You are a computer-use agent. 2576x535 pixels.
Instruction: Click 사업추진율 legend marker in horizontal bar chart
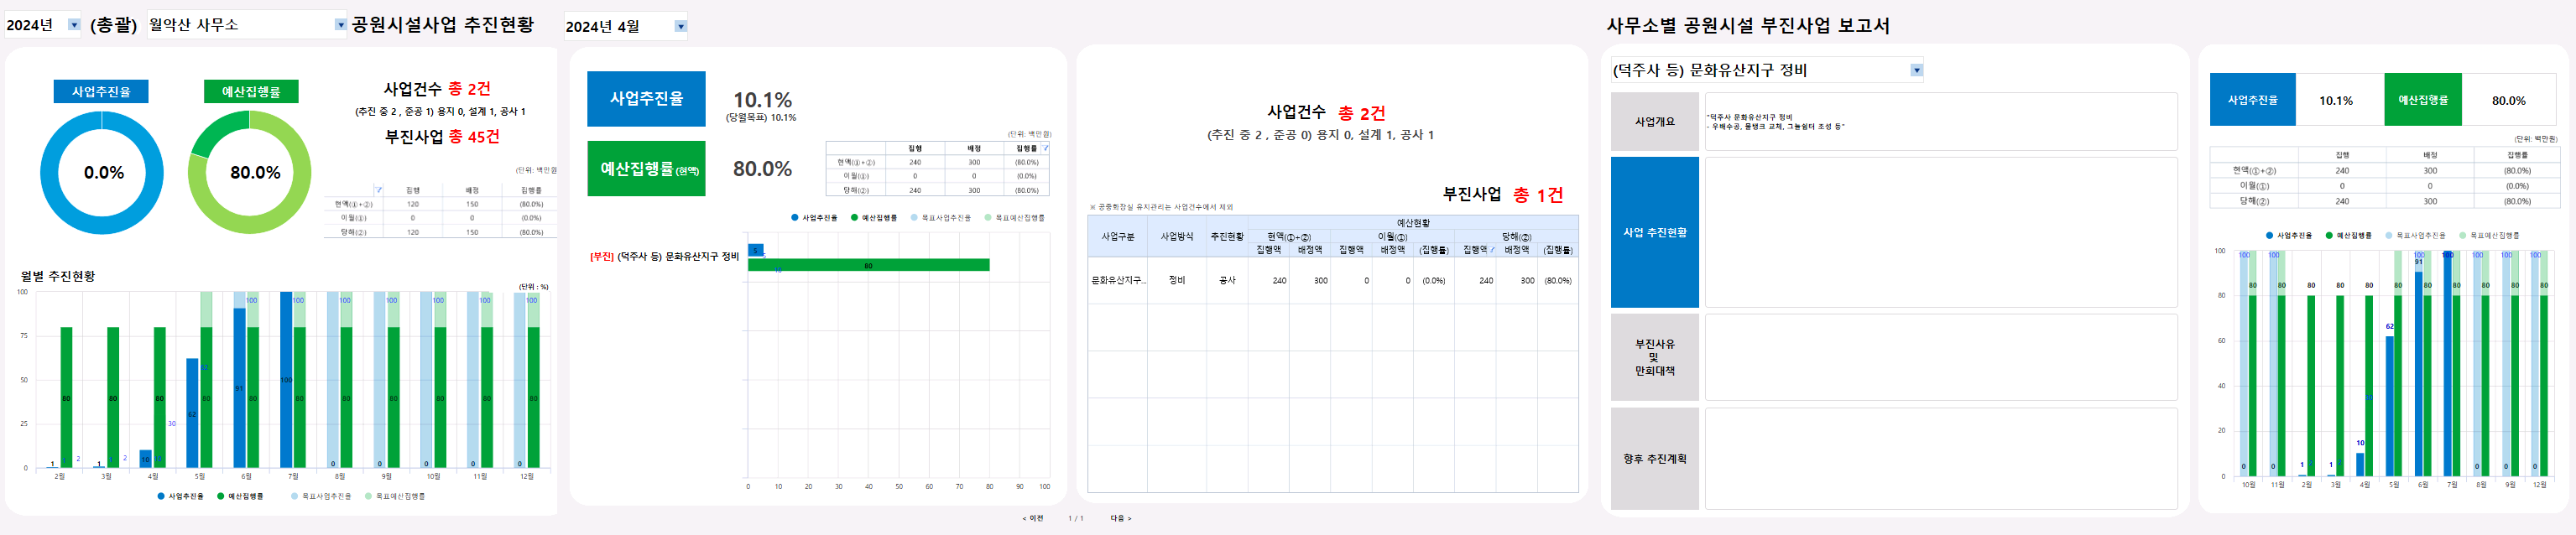point(795,217)
